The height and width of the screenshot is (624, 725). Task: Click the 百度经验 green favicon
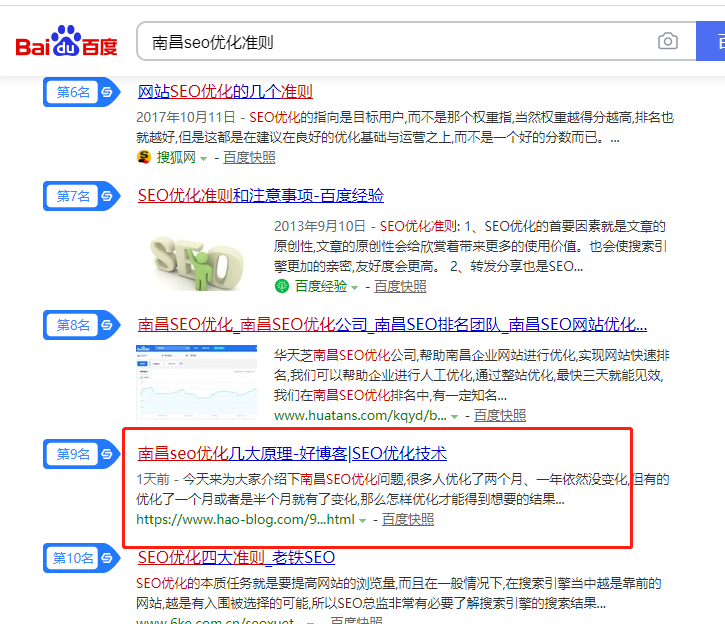coord(282,287)
